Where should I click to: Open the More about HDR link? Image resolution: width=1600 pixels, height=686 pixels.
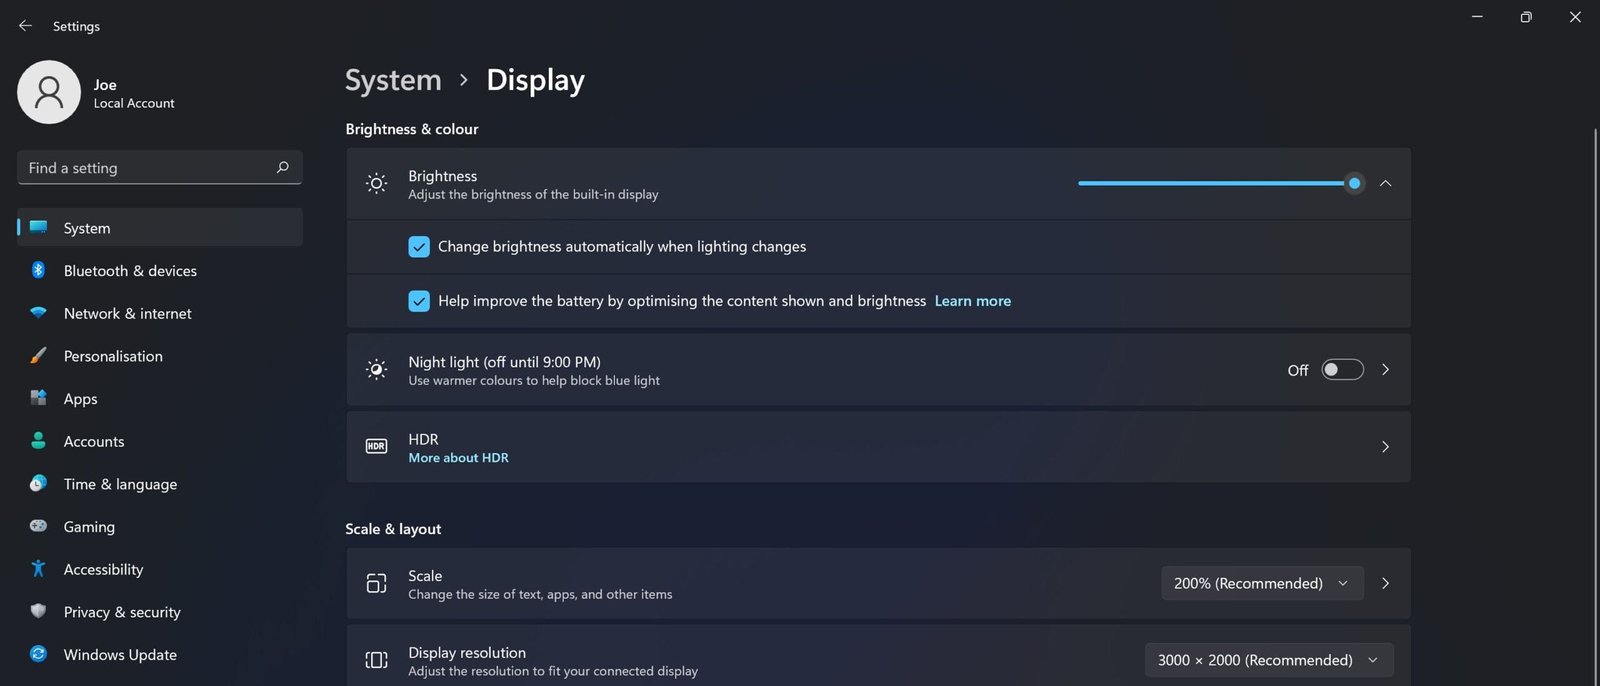point(458,458)
